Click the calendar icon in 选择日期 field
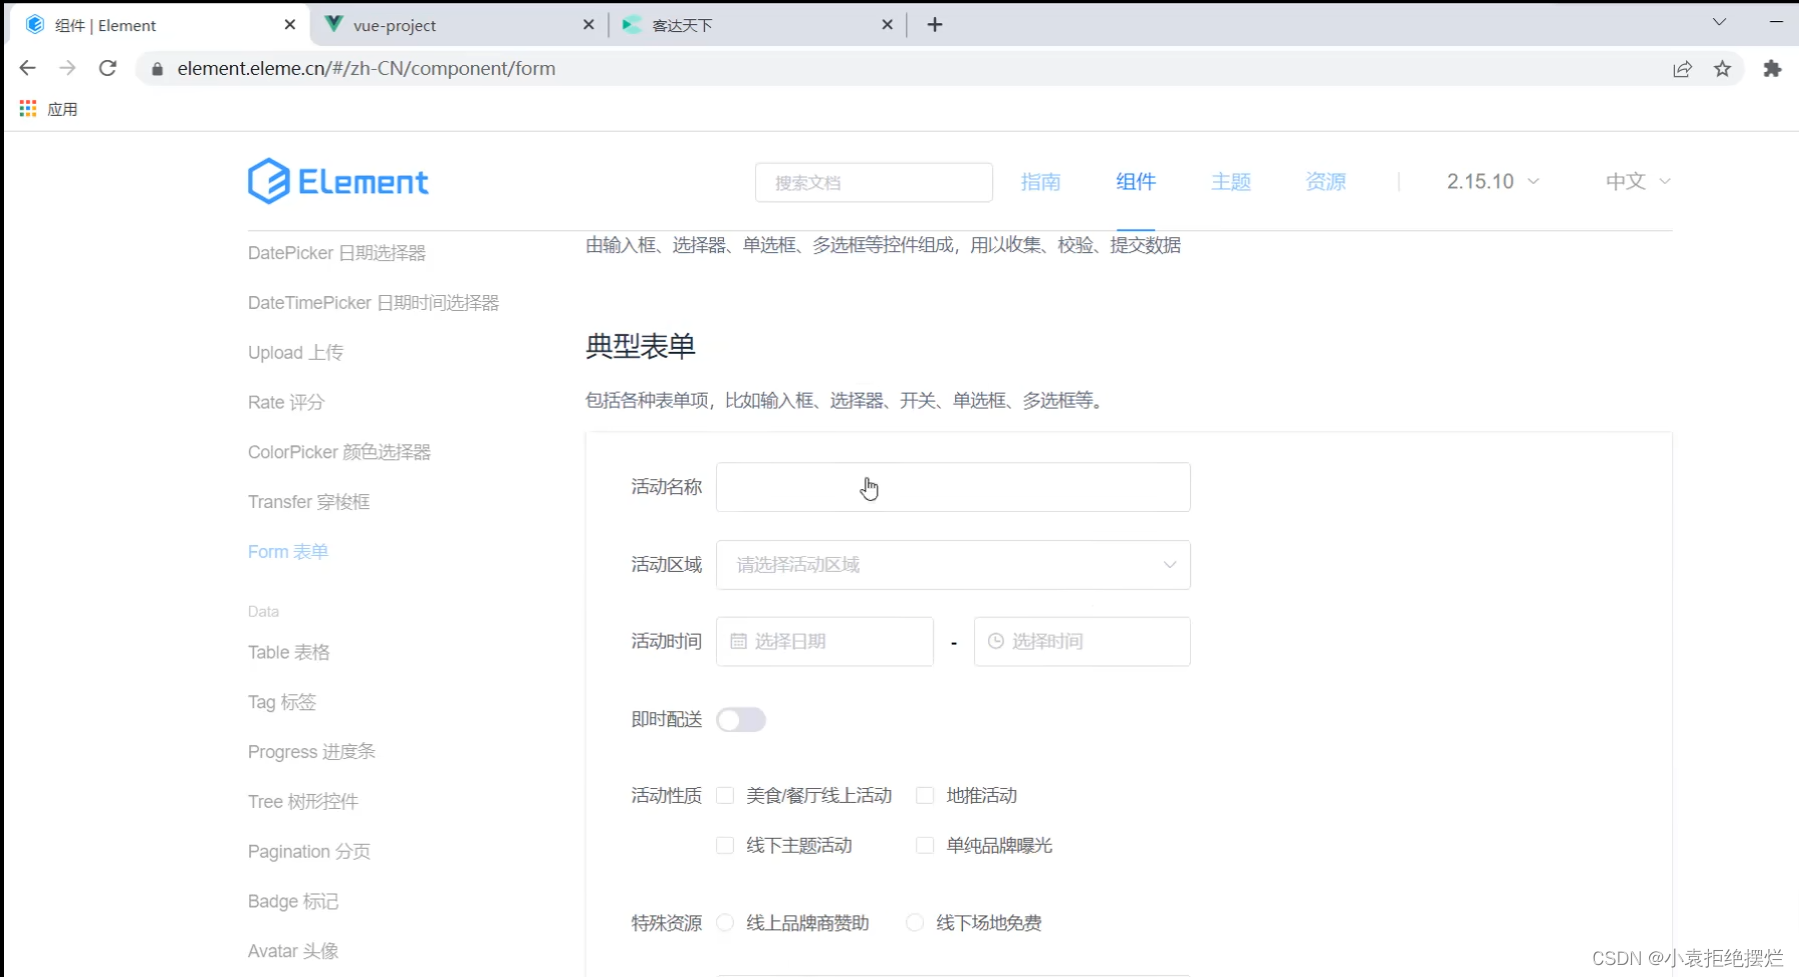1799x977 pixels. coord(738,641)
